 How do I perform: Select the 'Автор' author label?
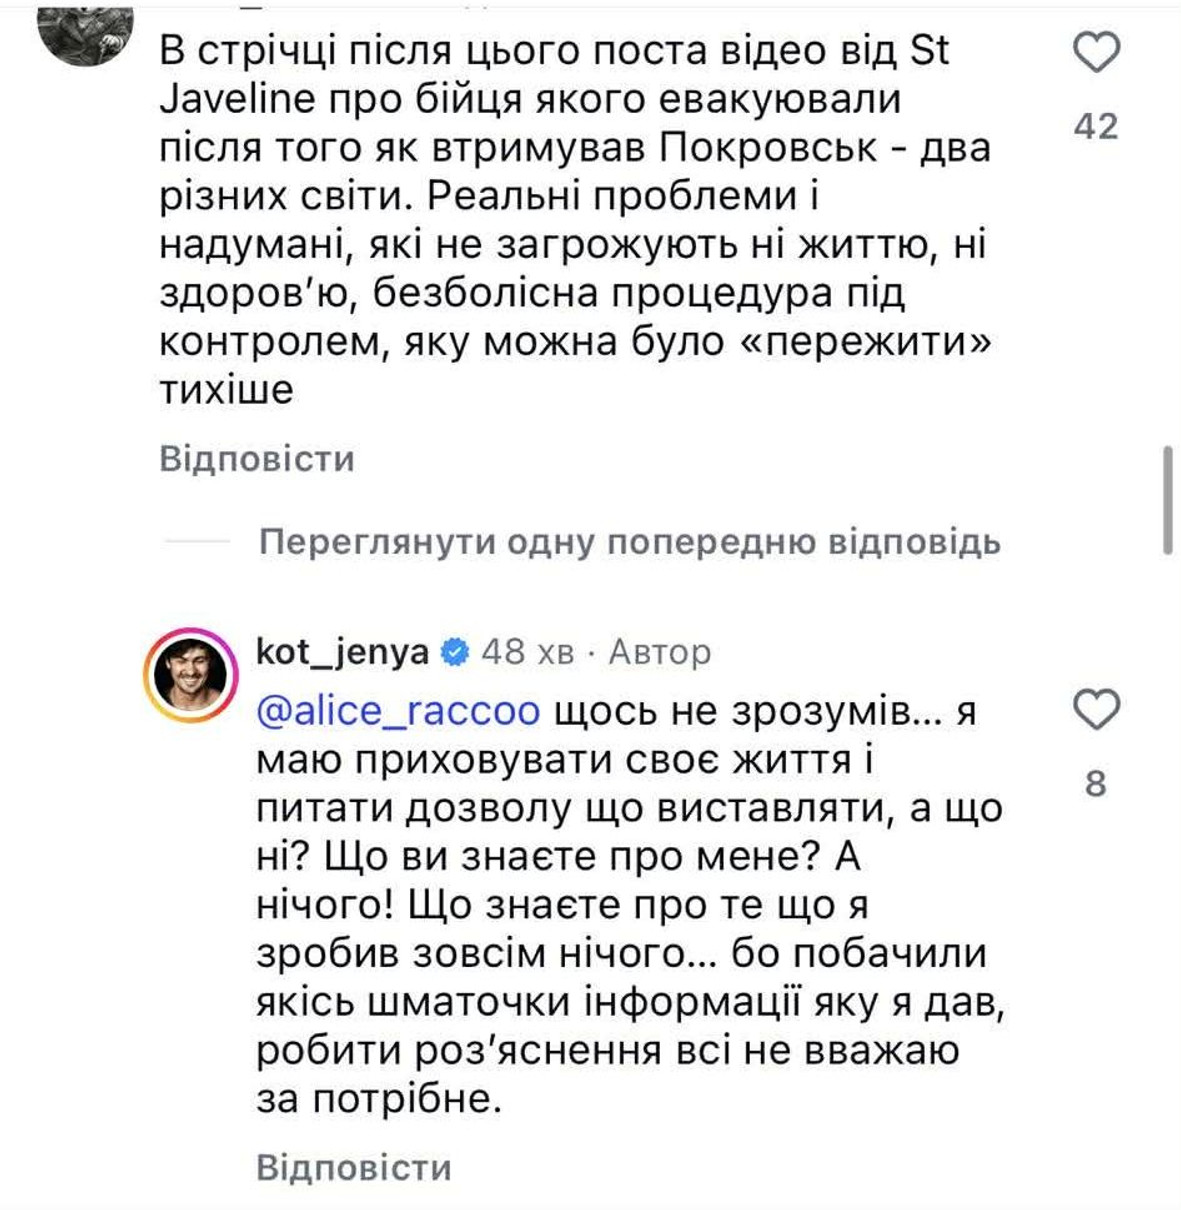(x=661, y=651)
